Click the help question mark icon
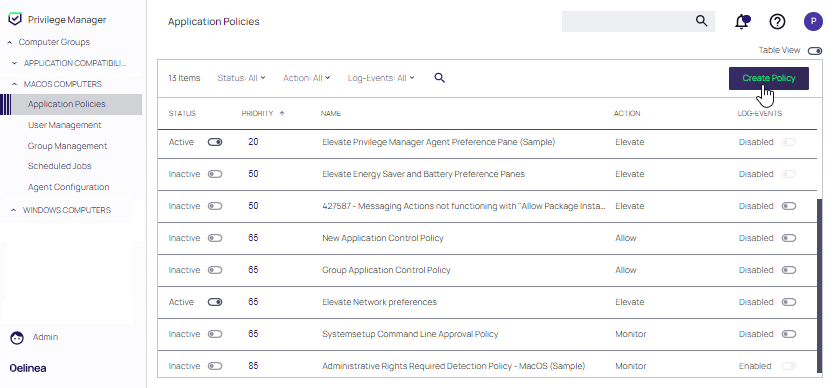Viewport: 835px width, 388px height. (777, 21)
